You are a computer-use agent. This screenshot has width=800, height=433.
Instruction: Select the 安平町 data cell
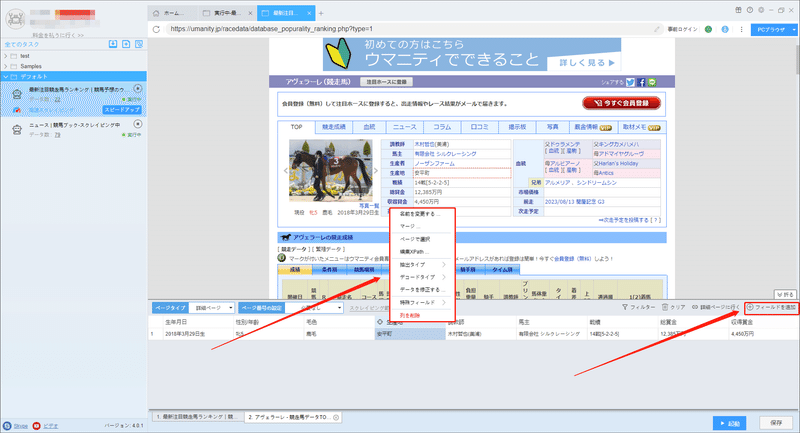click(410, 334)
